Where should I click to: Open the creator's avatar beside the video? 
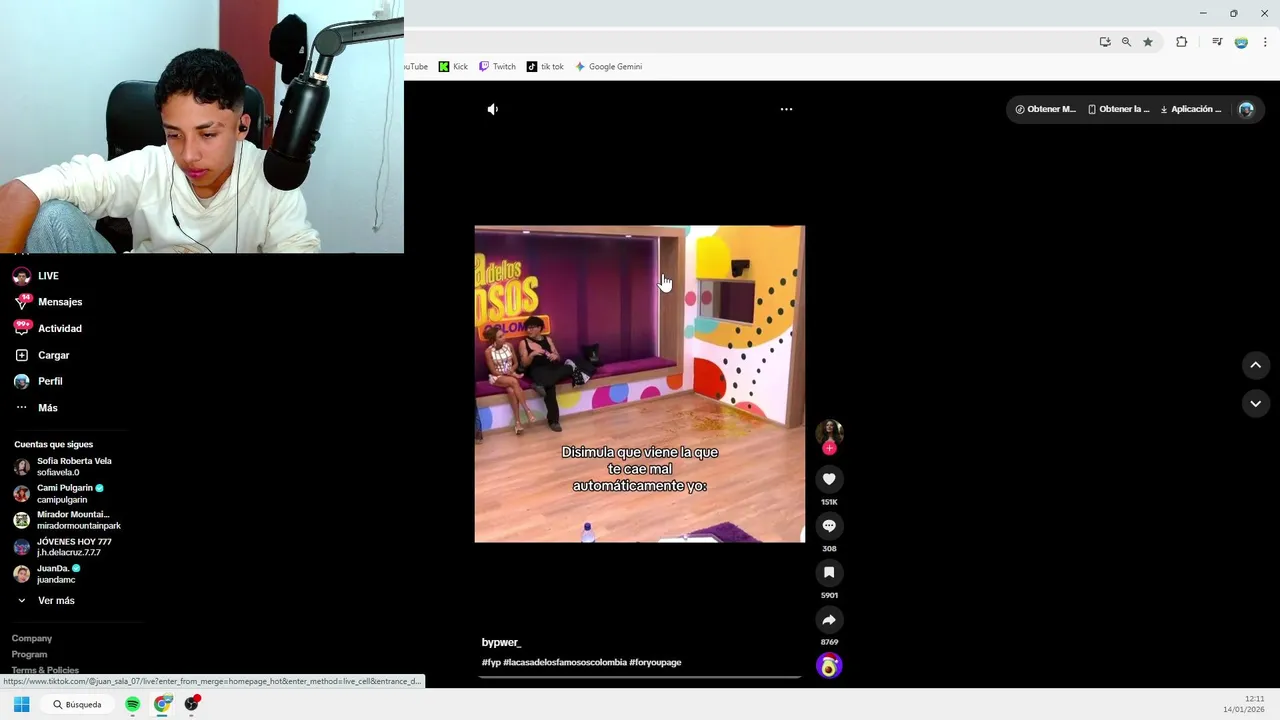(x=829, y=432)
